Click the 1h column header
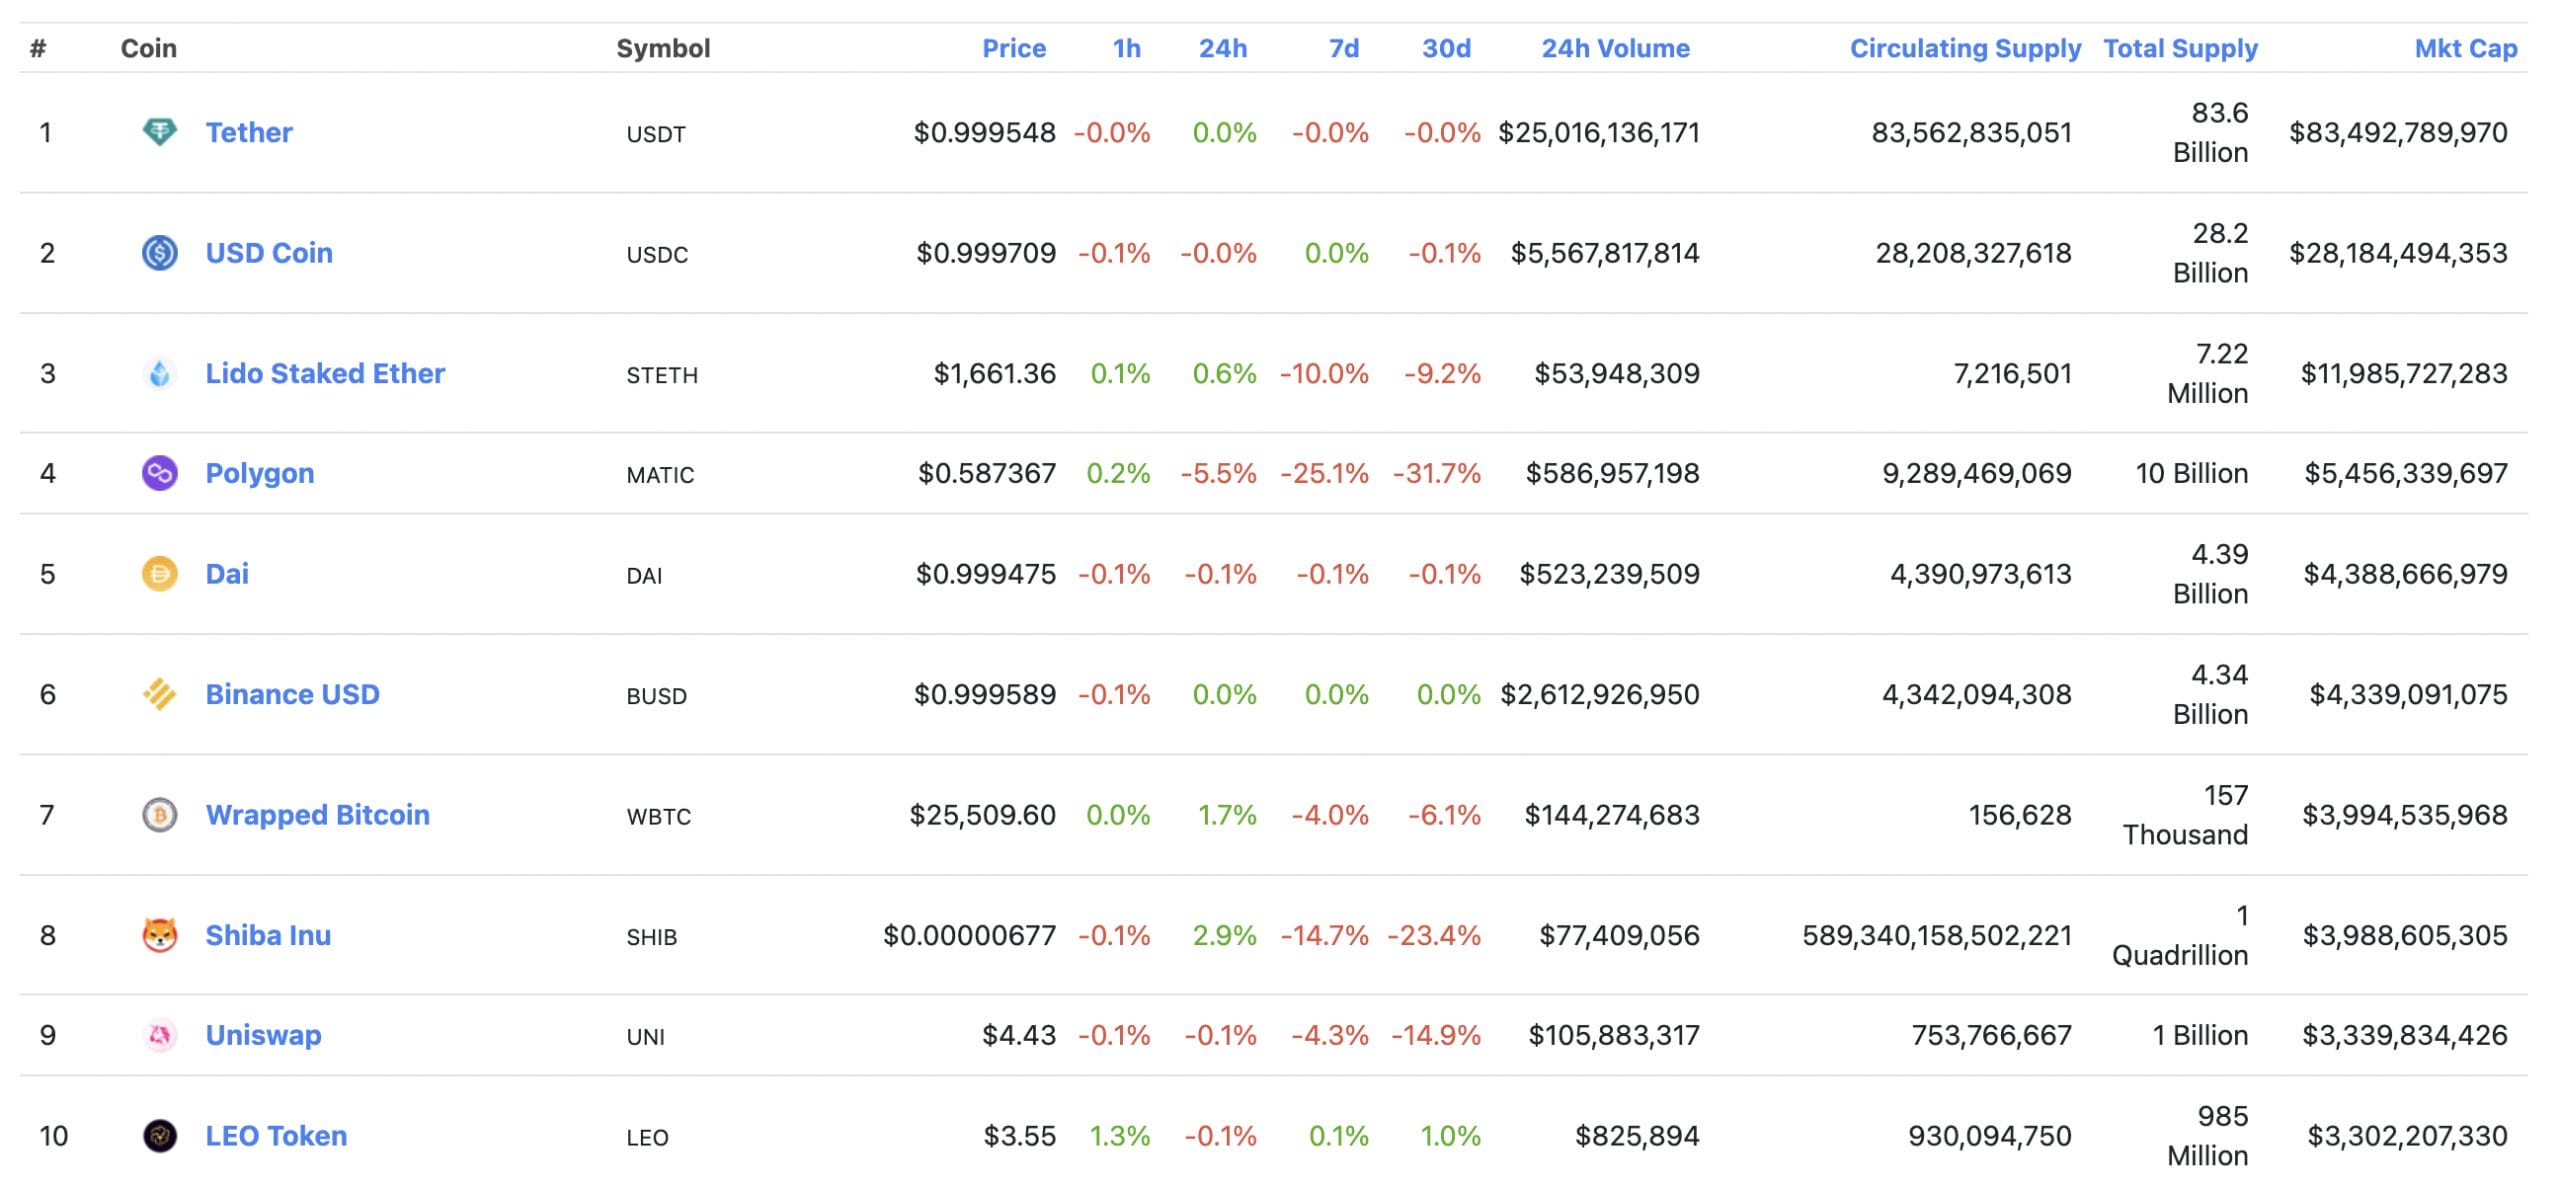 tap(1126, 48)
